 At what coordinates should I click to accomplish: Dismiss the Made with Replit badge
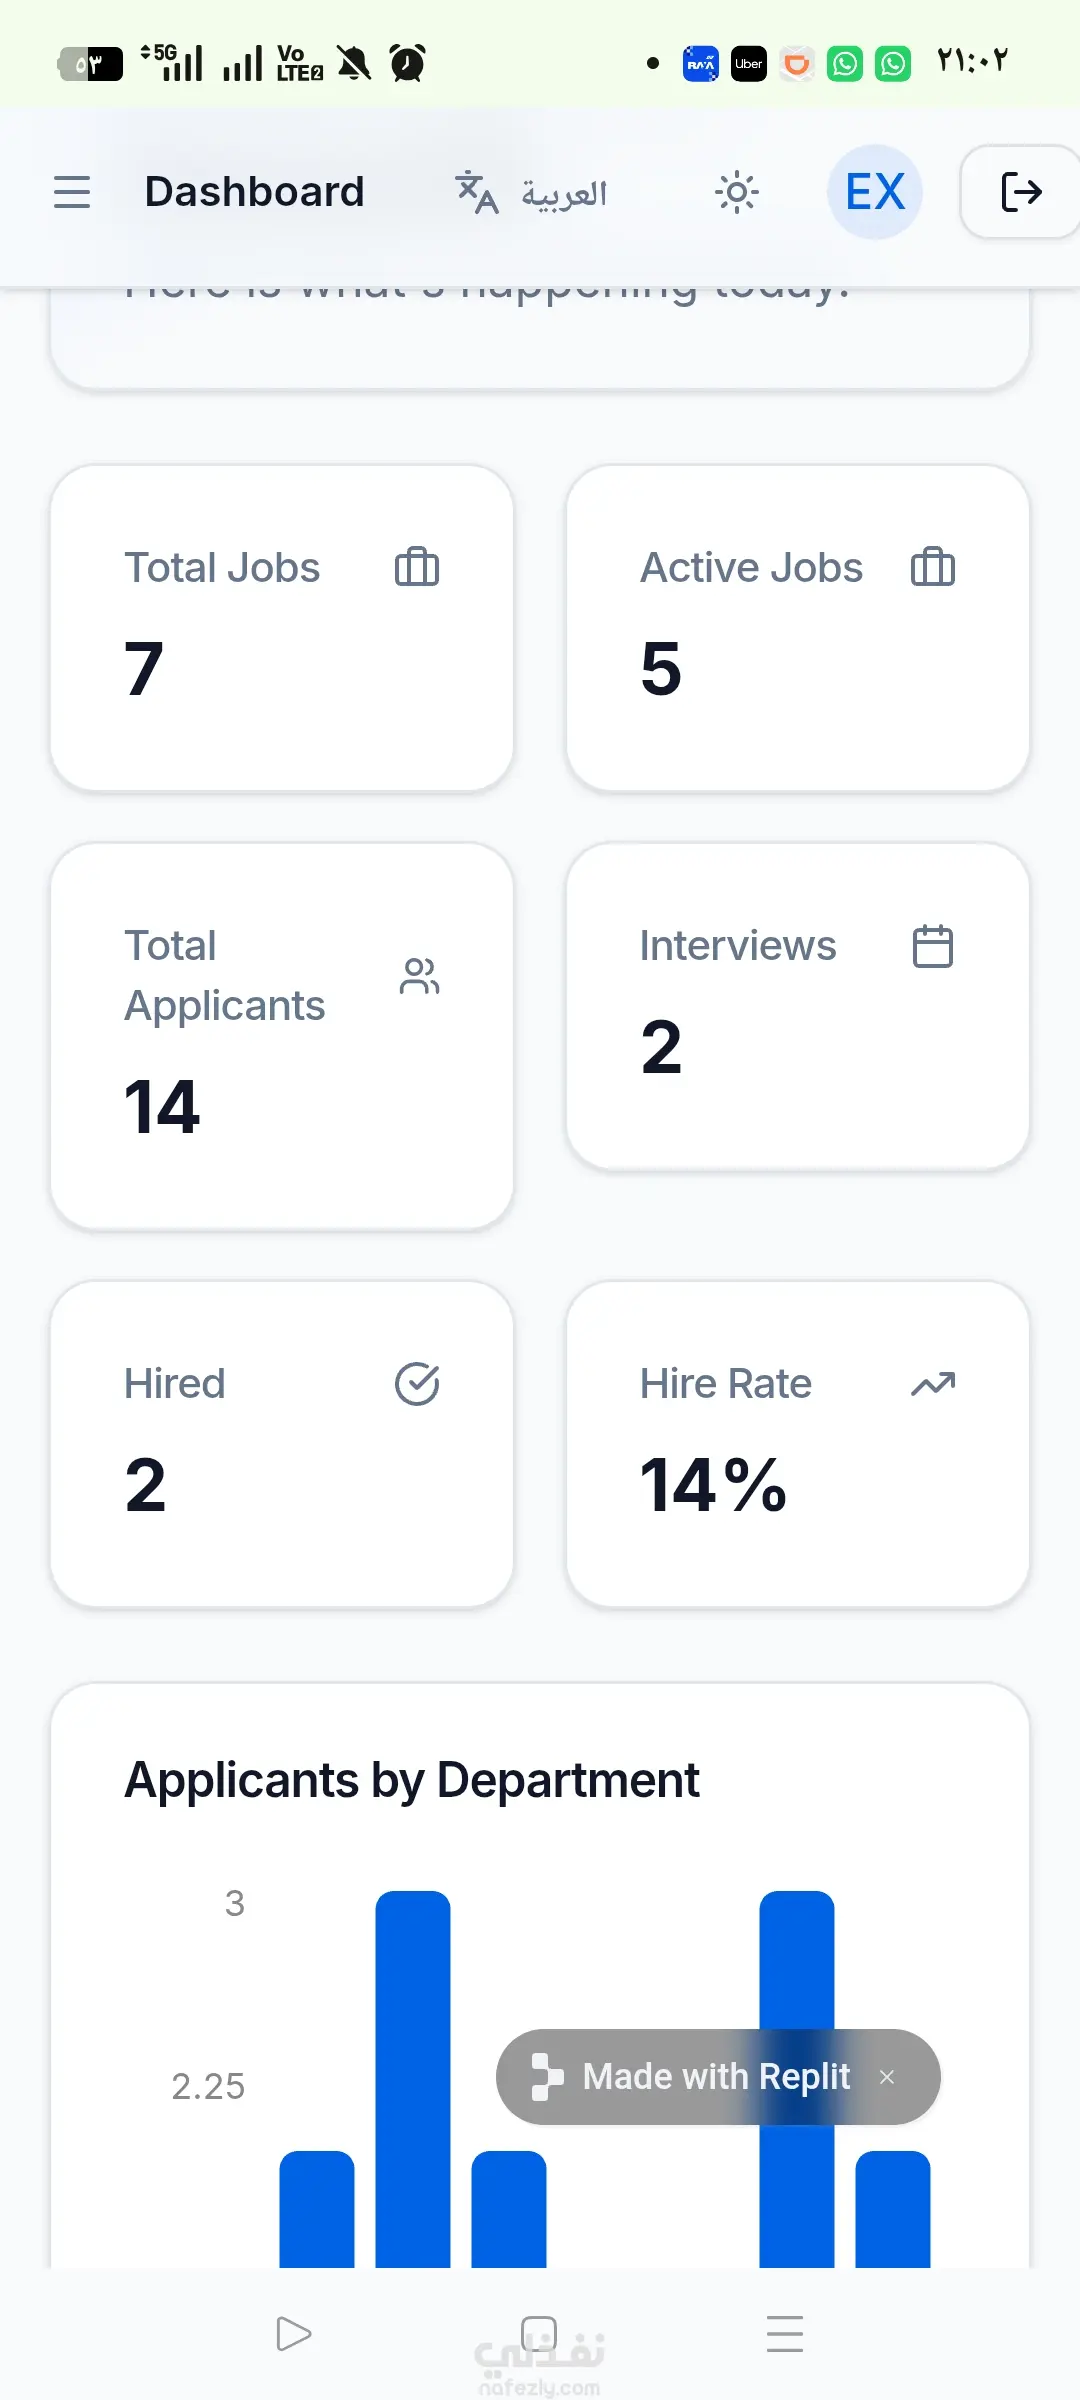pos(887,2077)
